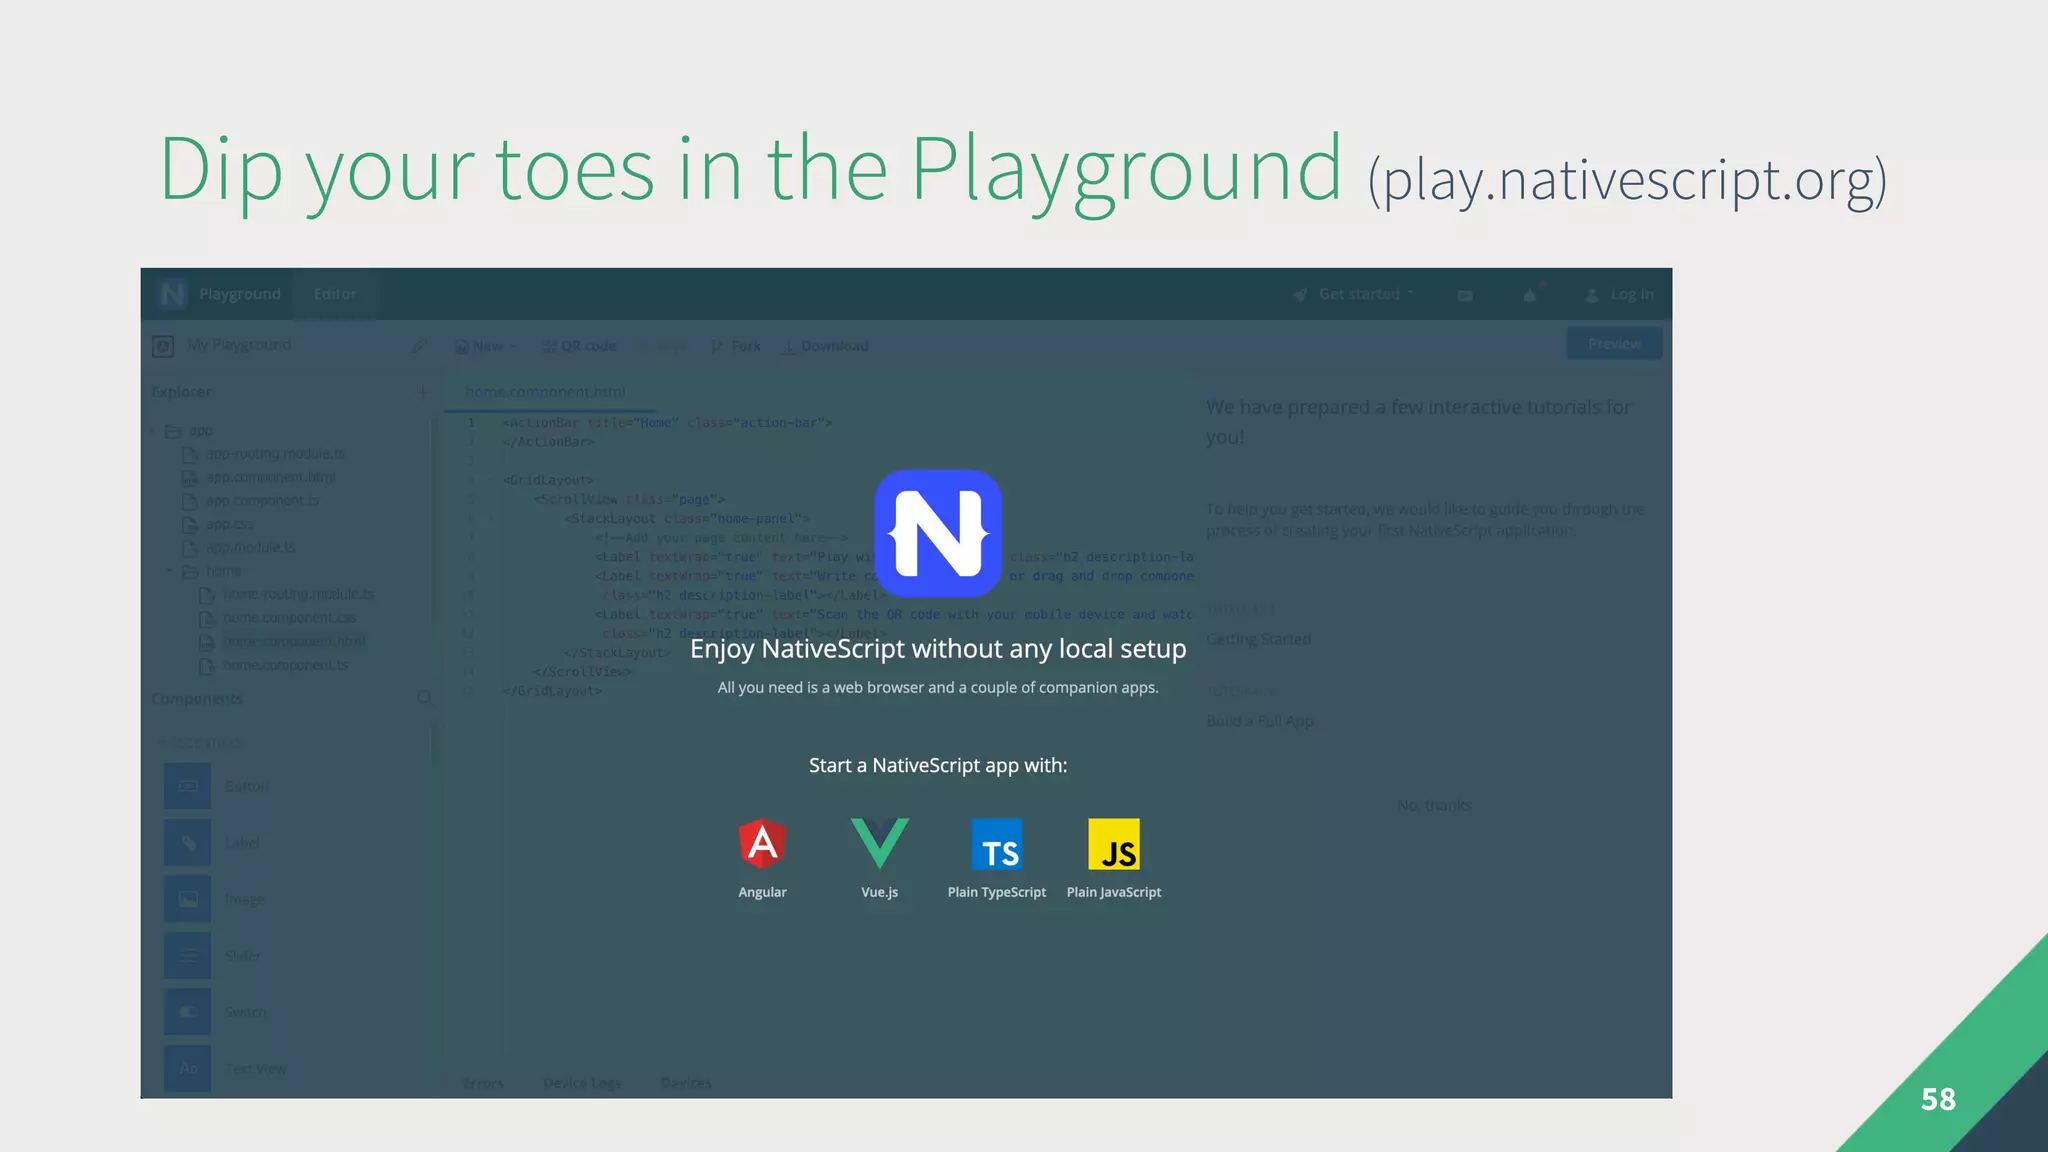
Task: Click the Log in link
Action: [x=1620, y=294]
